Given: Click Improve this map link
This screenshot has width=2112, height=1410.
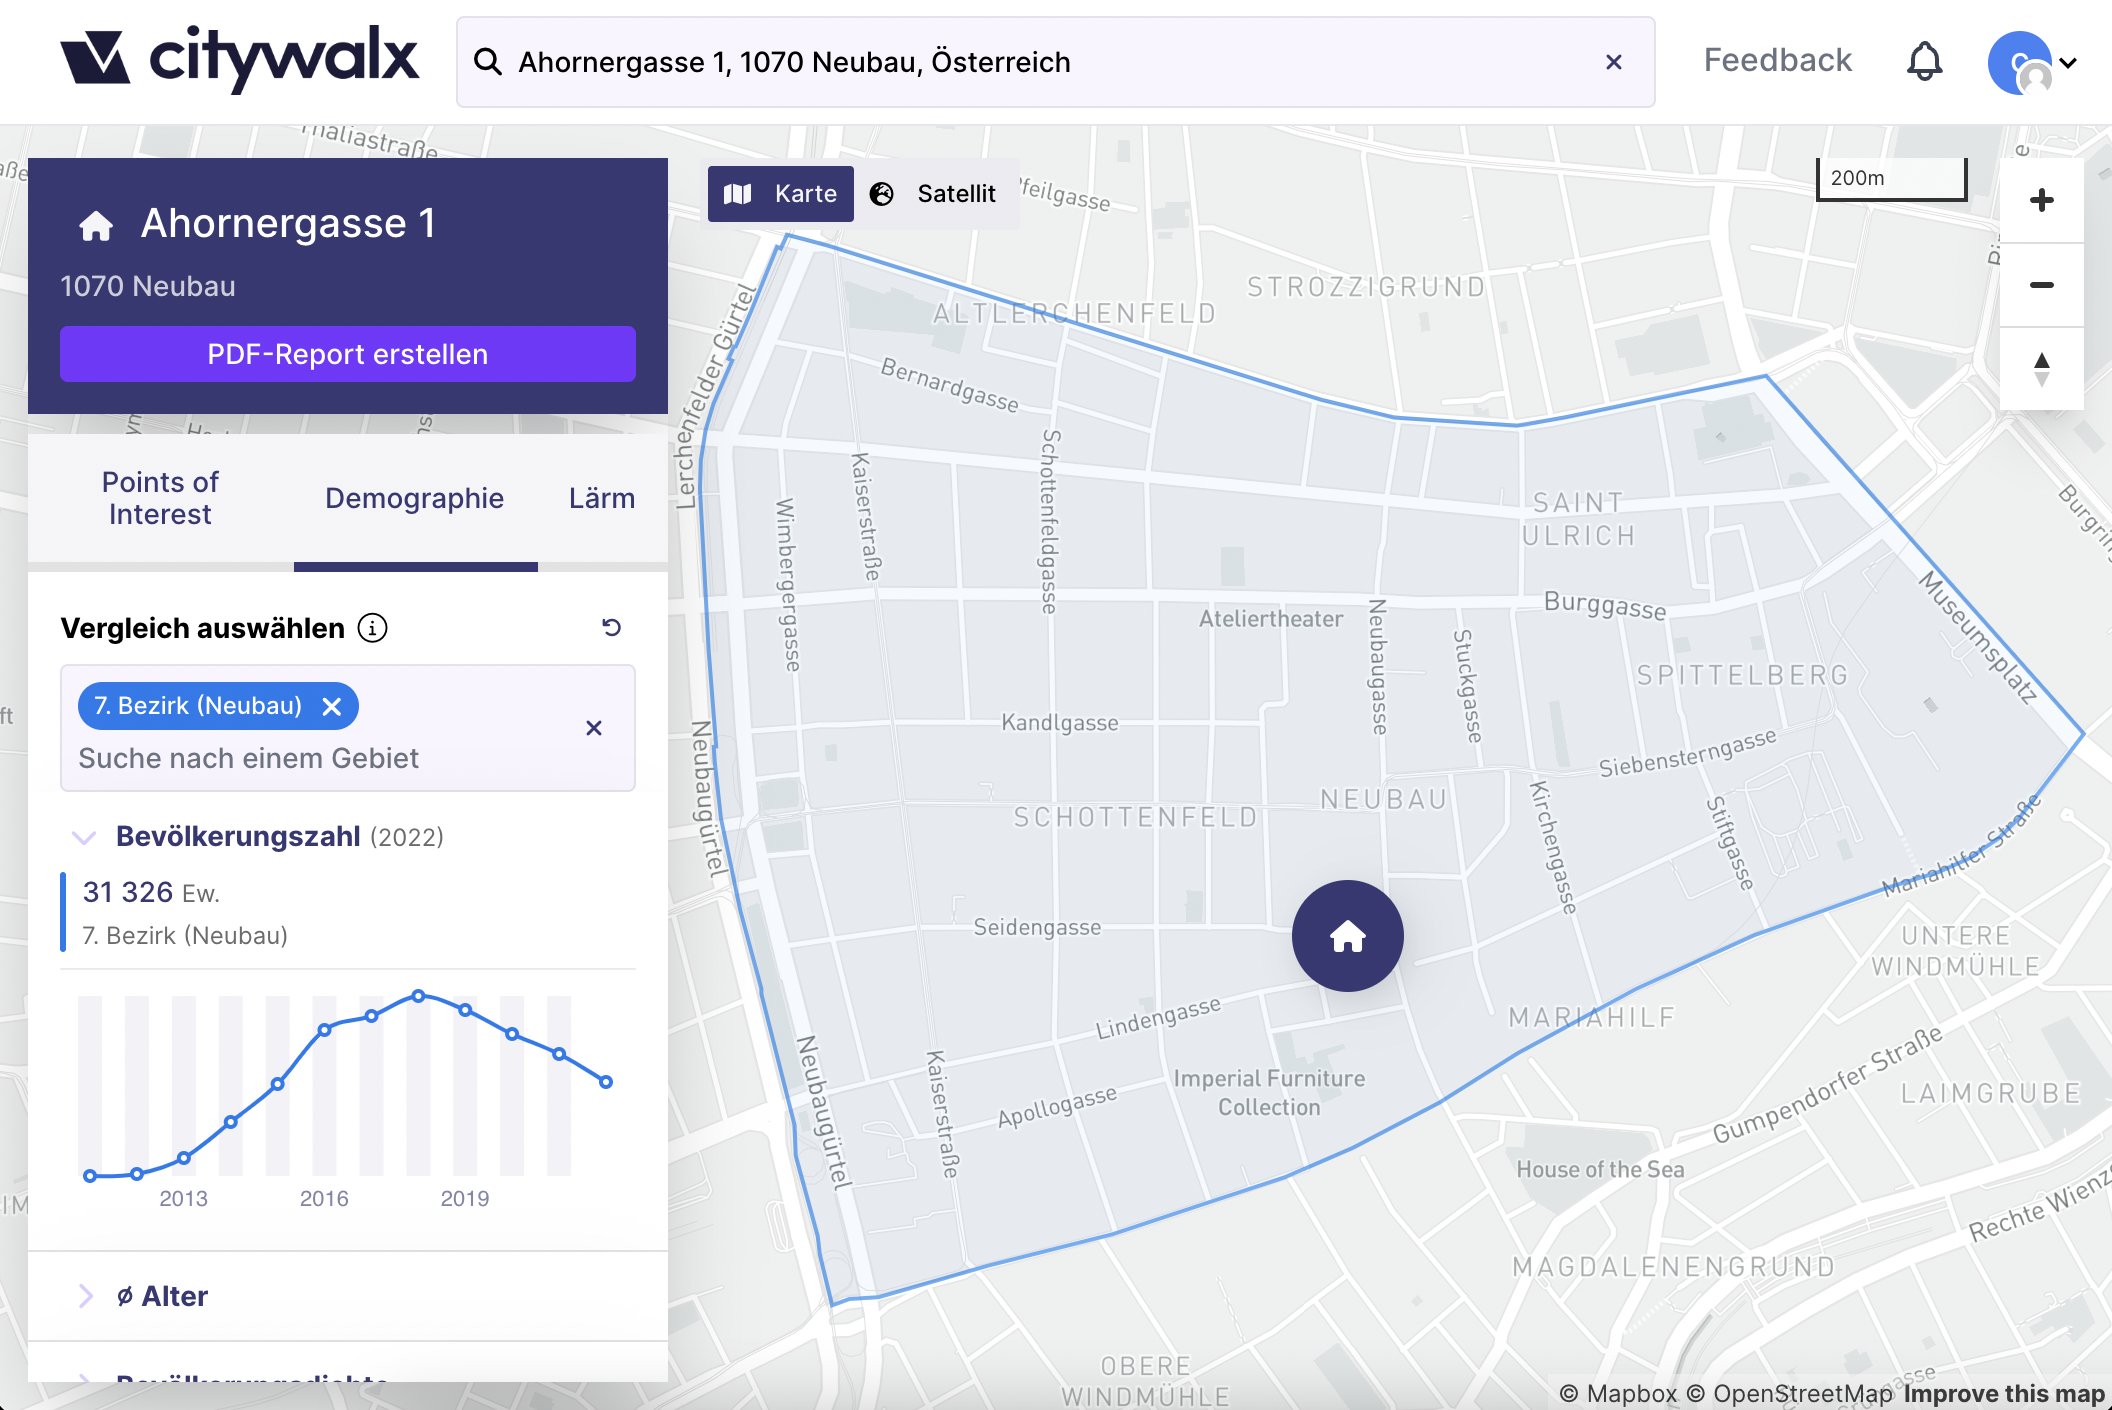Looking at the screenshot, I should tap(2005, 1394).
